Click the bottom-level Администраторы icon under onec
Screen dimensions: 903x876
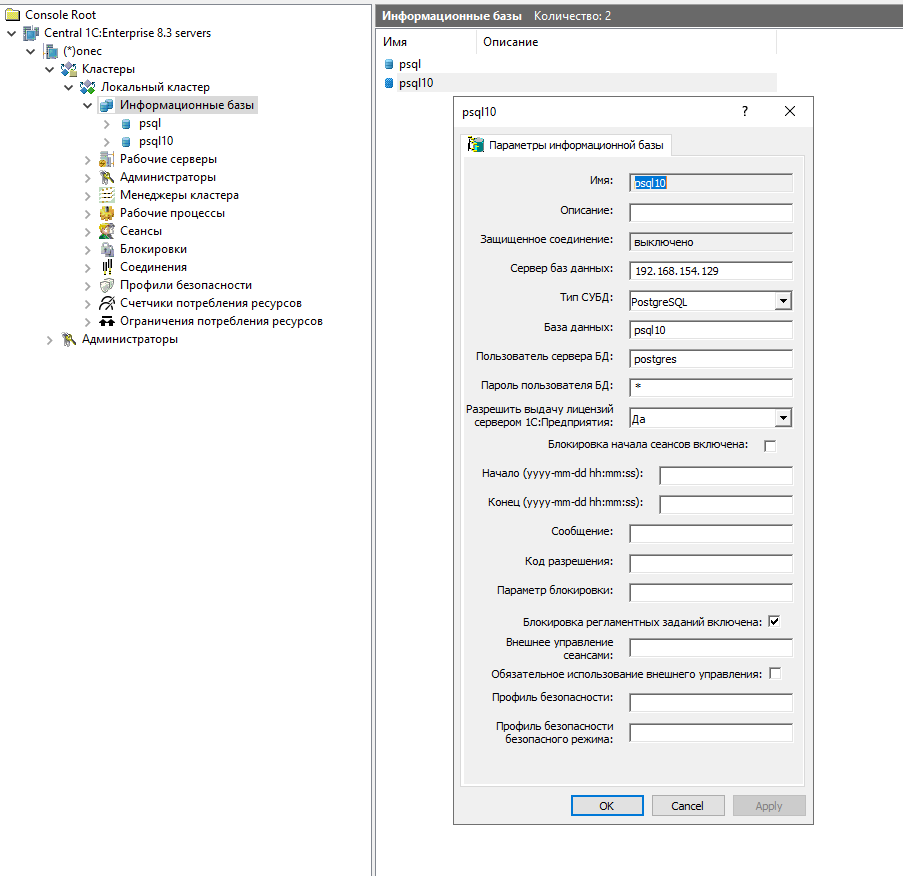point(69,339)
